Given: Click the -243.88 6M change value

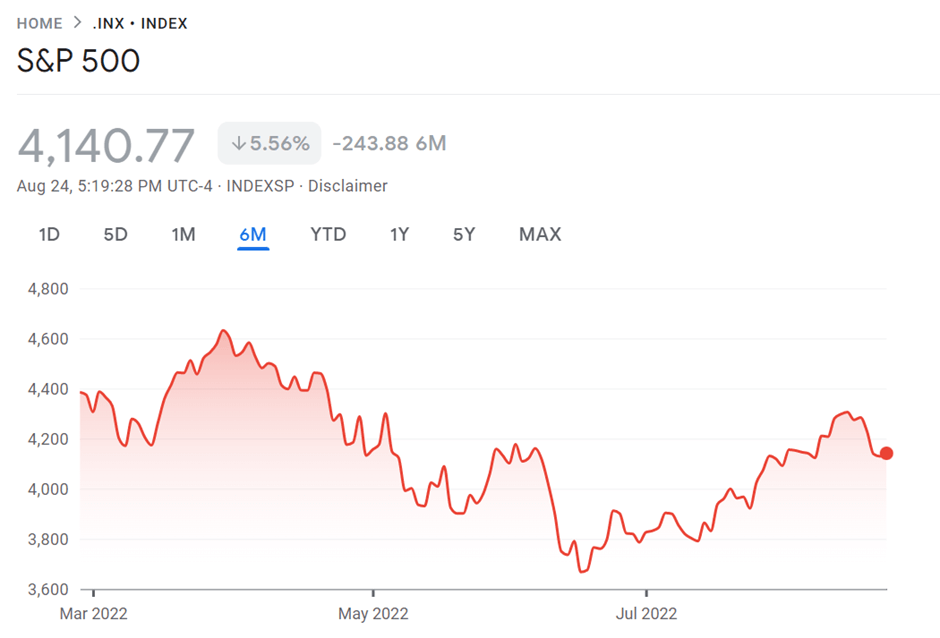Looking at the screenshot, I should point(388,143).
